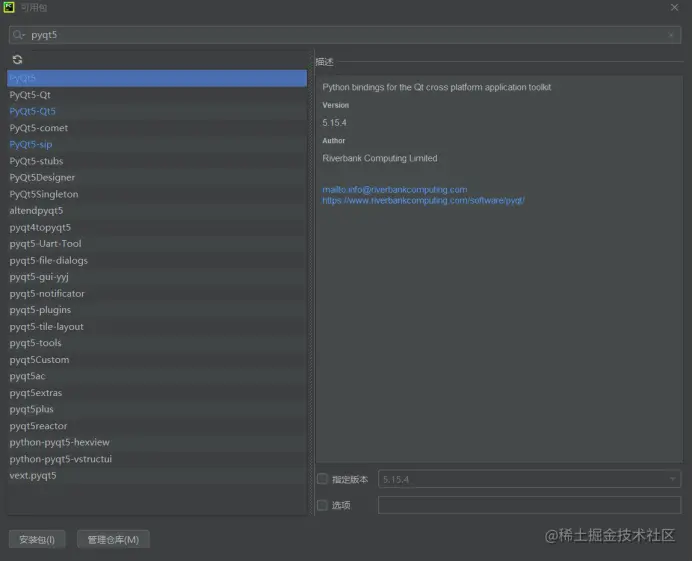
Task: Click the refresh package list icon
Action: click(x=17, y=60)
